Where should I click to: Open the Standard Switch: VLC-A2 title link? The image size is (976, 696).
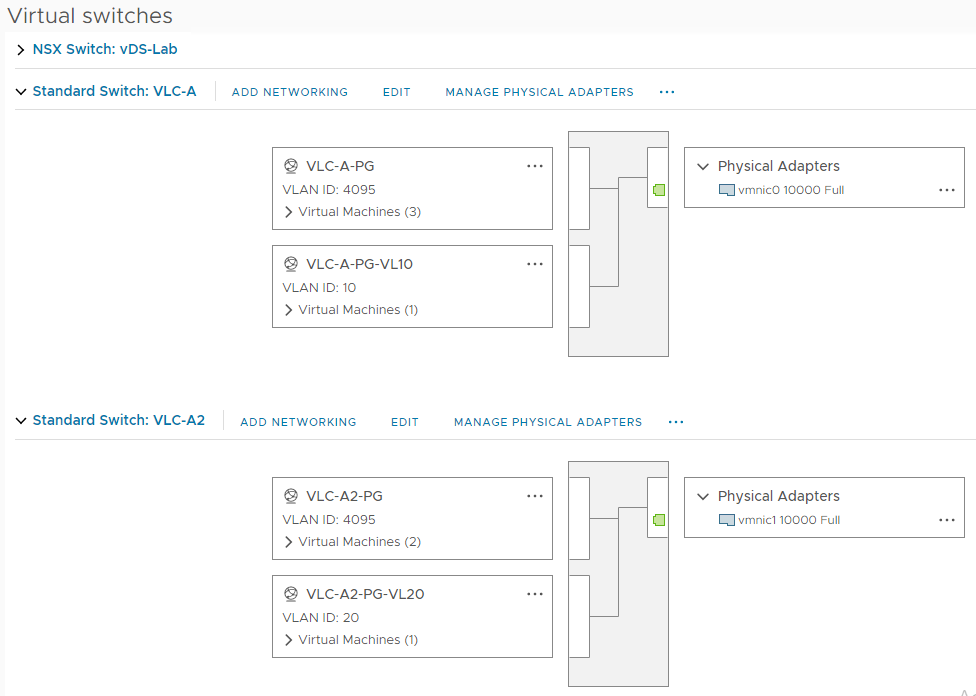point(118,420)
